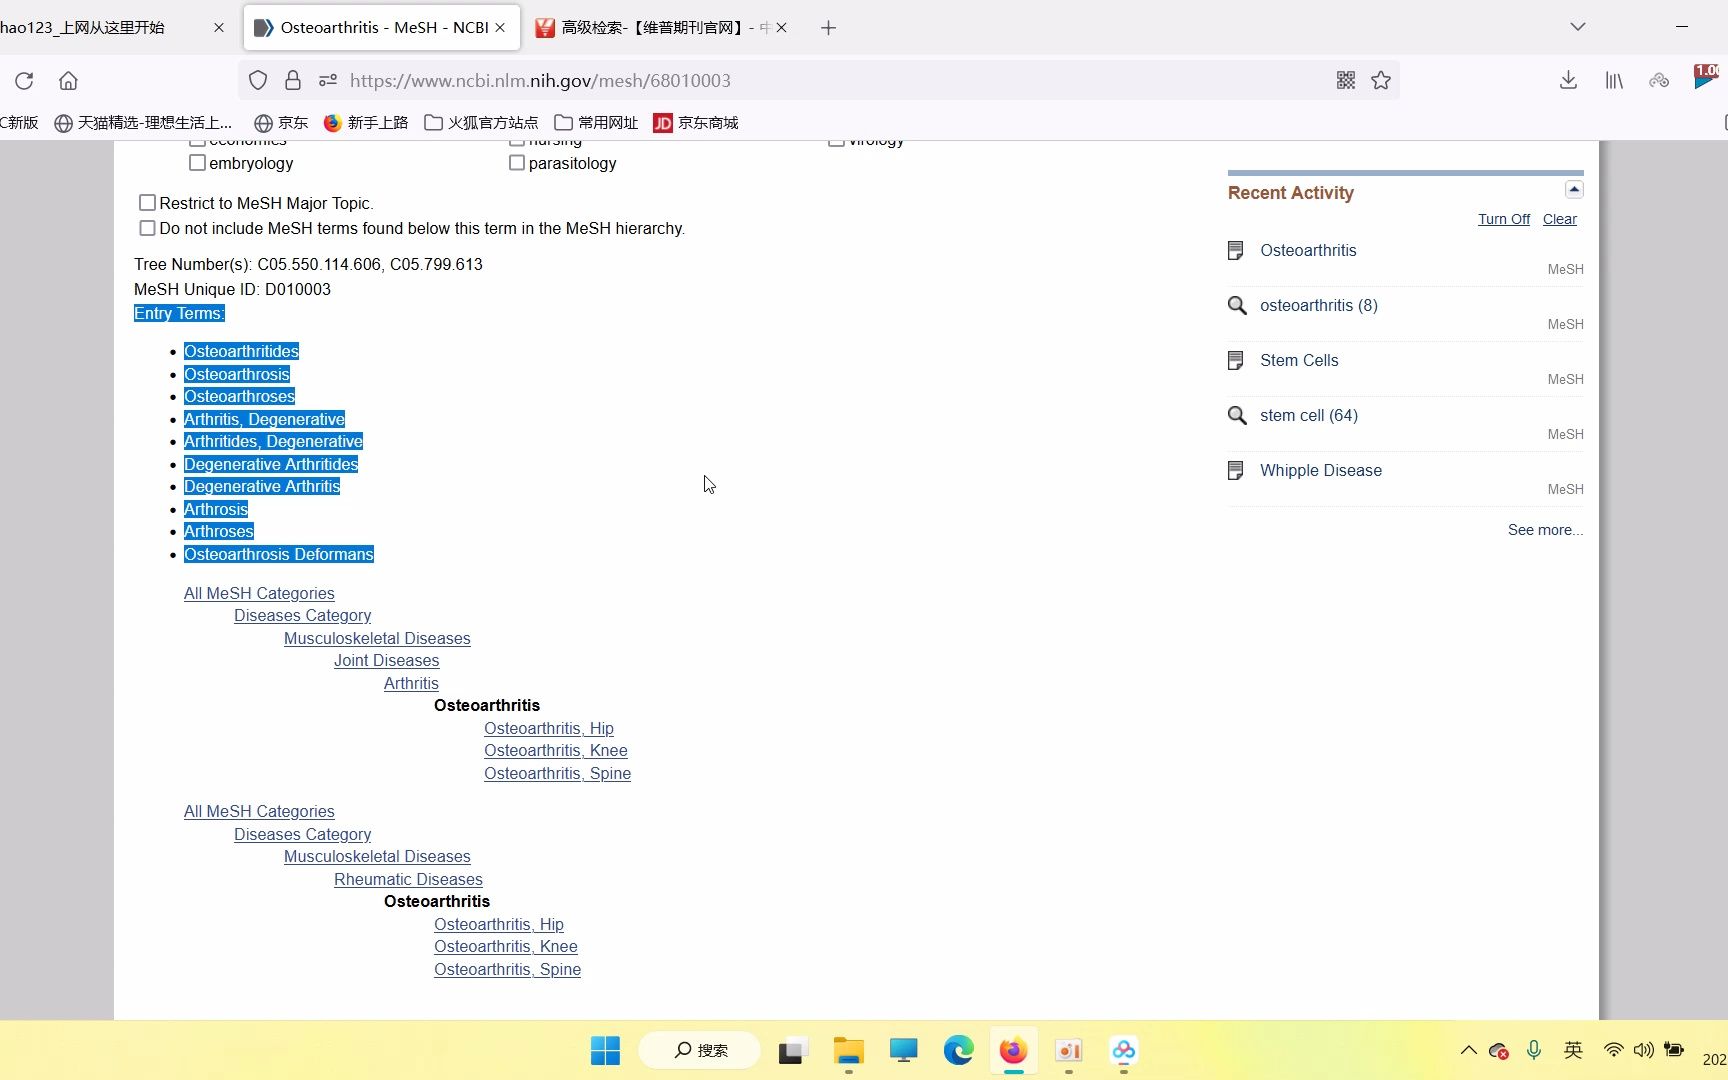Click the taskbar search box 搜索
This screenshot has width=1728, height=1080.
700,1051
